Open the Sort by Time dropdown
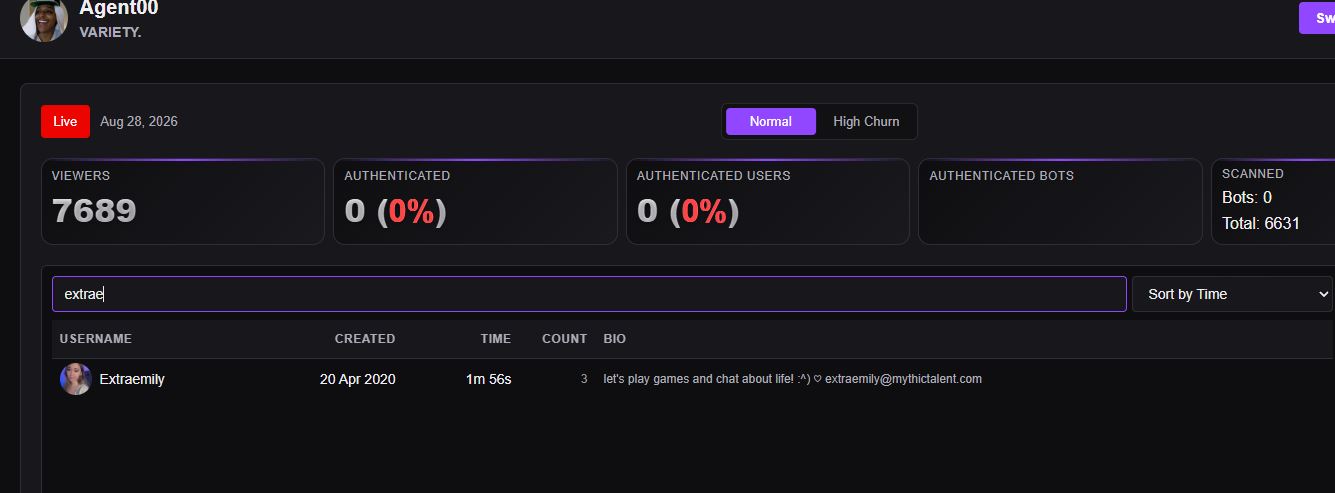 click(x=1233, y=294)
